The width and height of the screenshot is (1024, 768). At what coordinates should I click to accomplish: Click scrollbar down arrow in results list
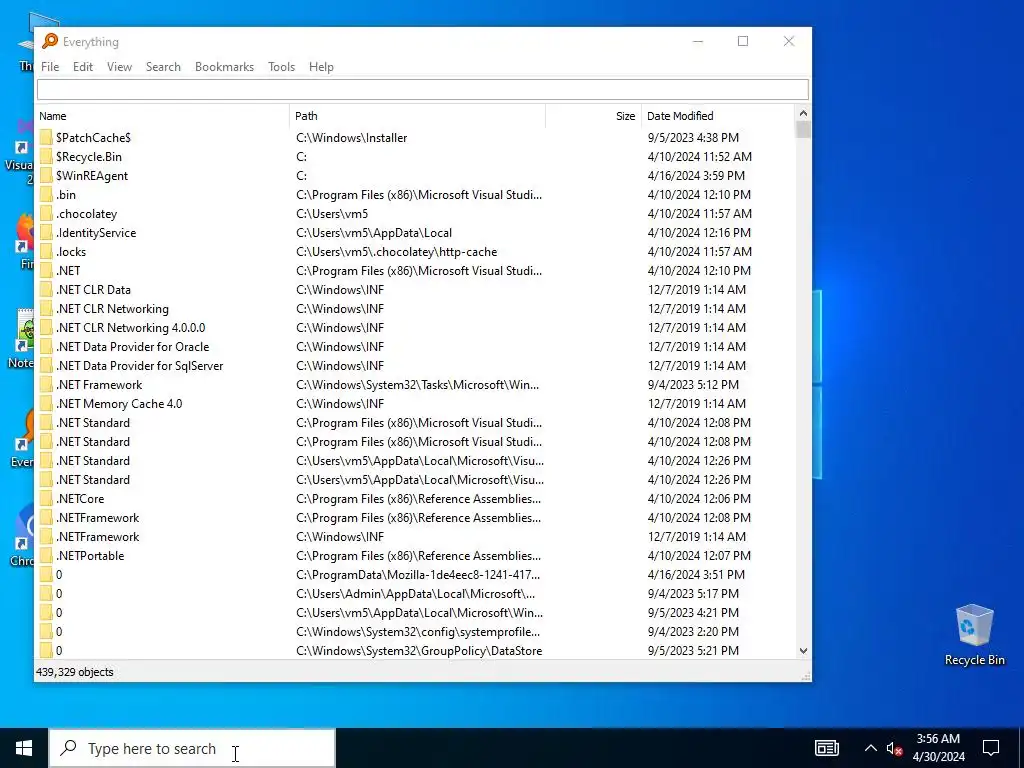(x=803, y=650)
